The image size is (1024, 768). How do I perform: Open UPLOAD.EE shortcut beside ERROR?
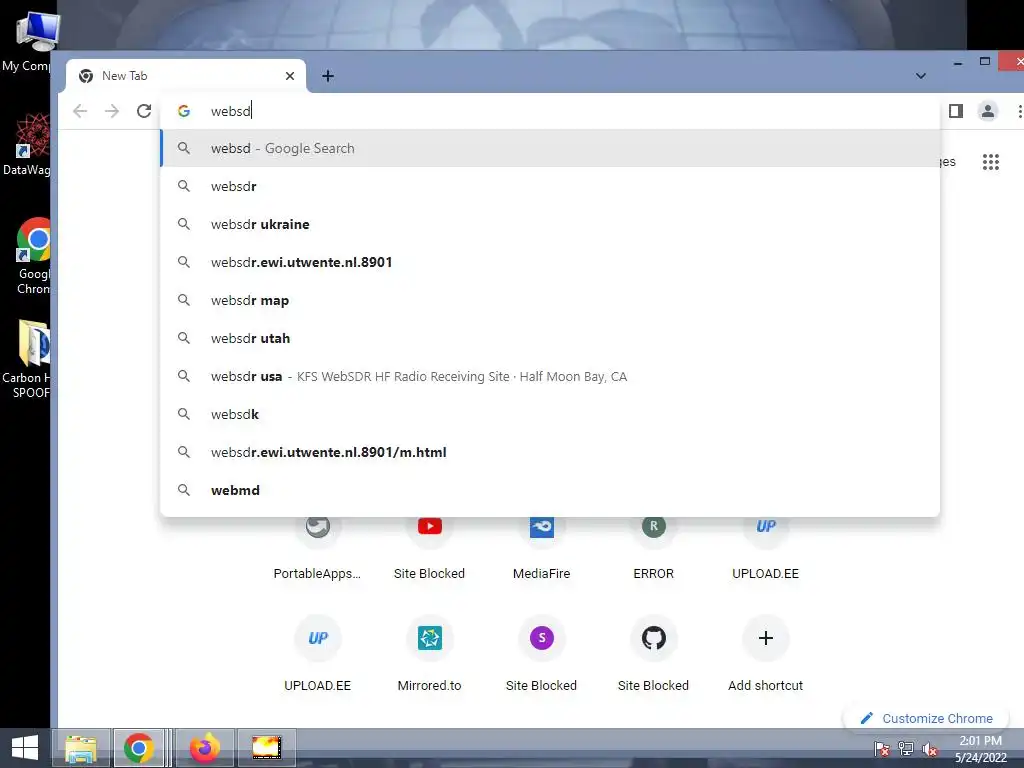coord(765,547)
